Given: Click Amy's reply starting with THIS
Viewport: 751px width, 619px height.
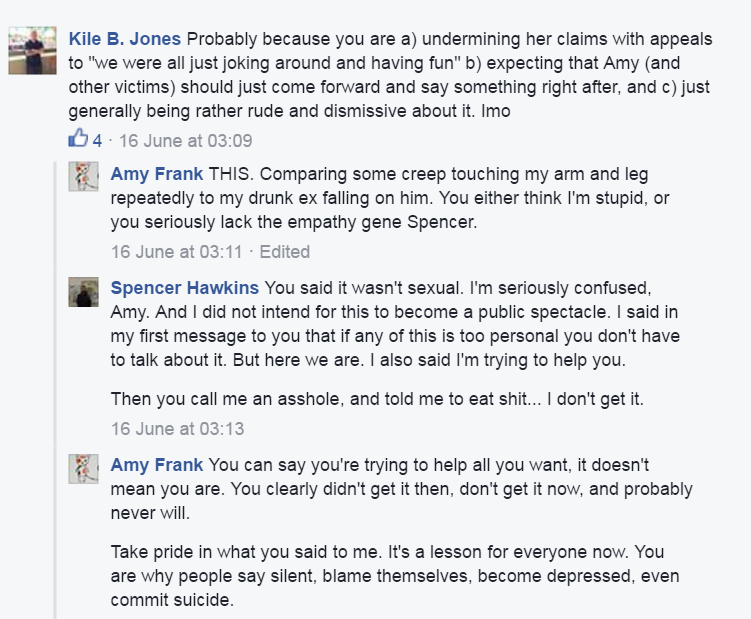Looking at the screenshot, I should pos(390,198).
